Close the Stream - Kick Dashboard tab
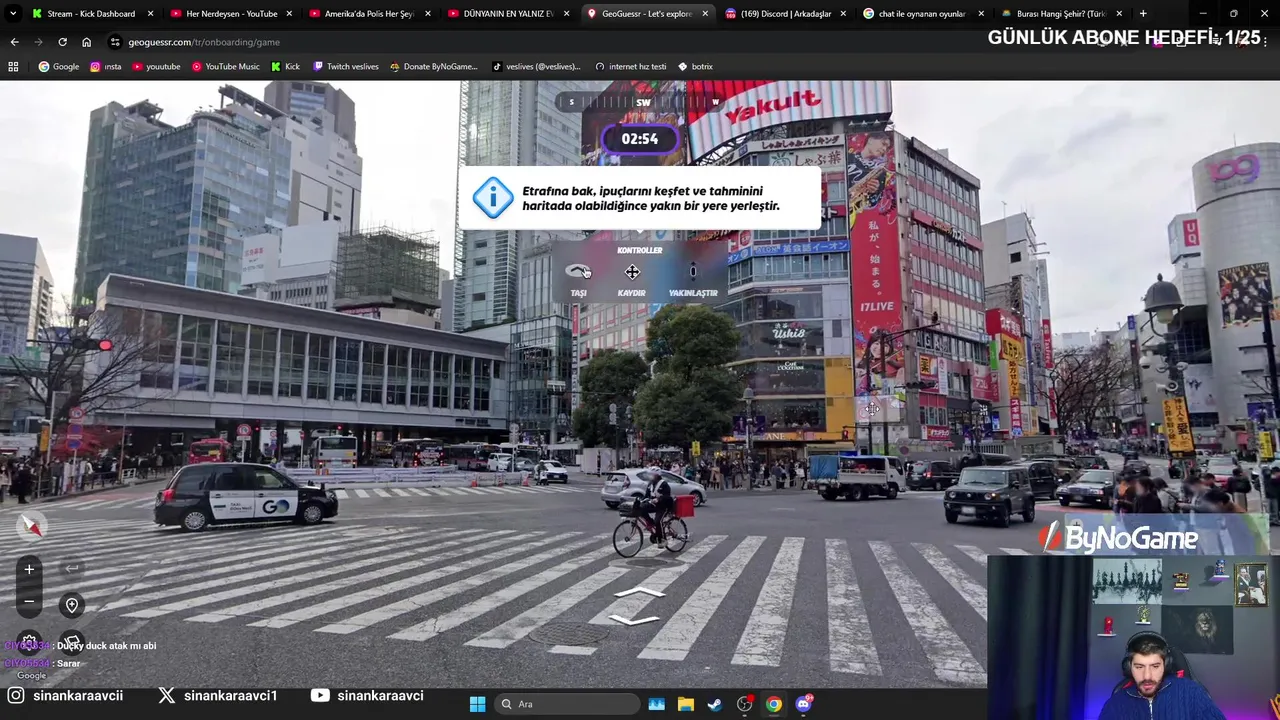Viewport: 1280px width, 720px height. (x=151, y=14)
